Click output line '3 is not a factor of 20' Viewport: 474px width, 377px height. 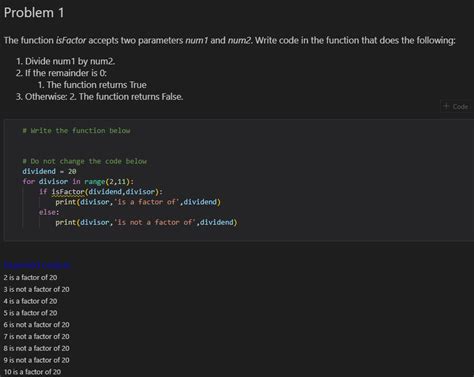[x=37, y=289]
